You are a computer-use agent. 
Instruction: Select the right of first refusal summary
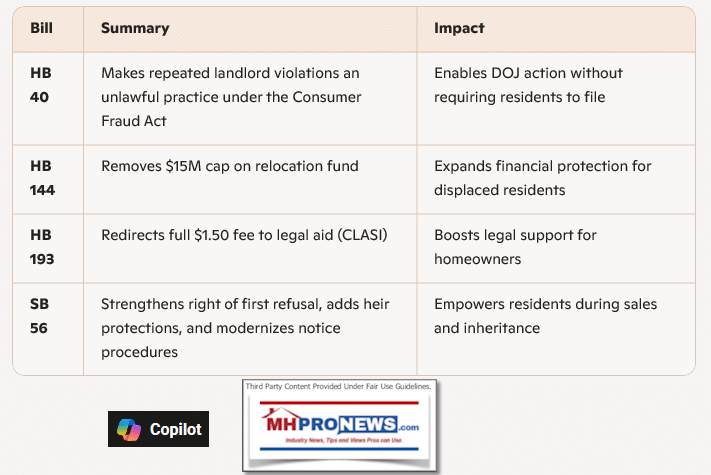(245, 328)
